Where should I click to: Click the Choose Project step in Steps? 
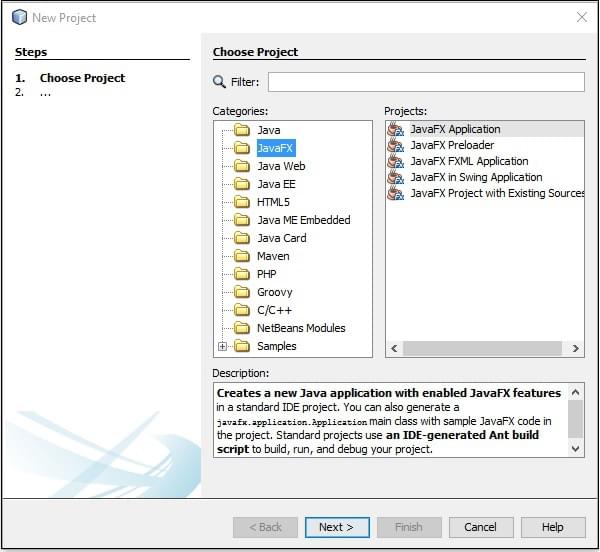[x=82, y=78]
